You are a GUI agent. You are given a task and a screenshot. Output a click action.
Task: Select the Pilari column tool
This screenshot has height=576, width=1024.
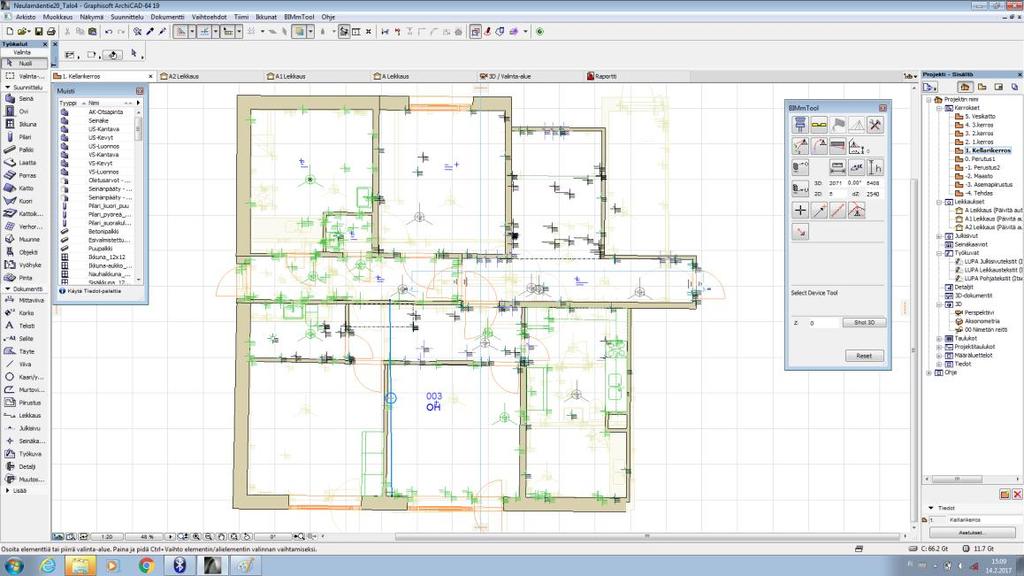[x=24, y=137]
